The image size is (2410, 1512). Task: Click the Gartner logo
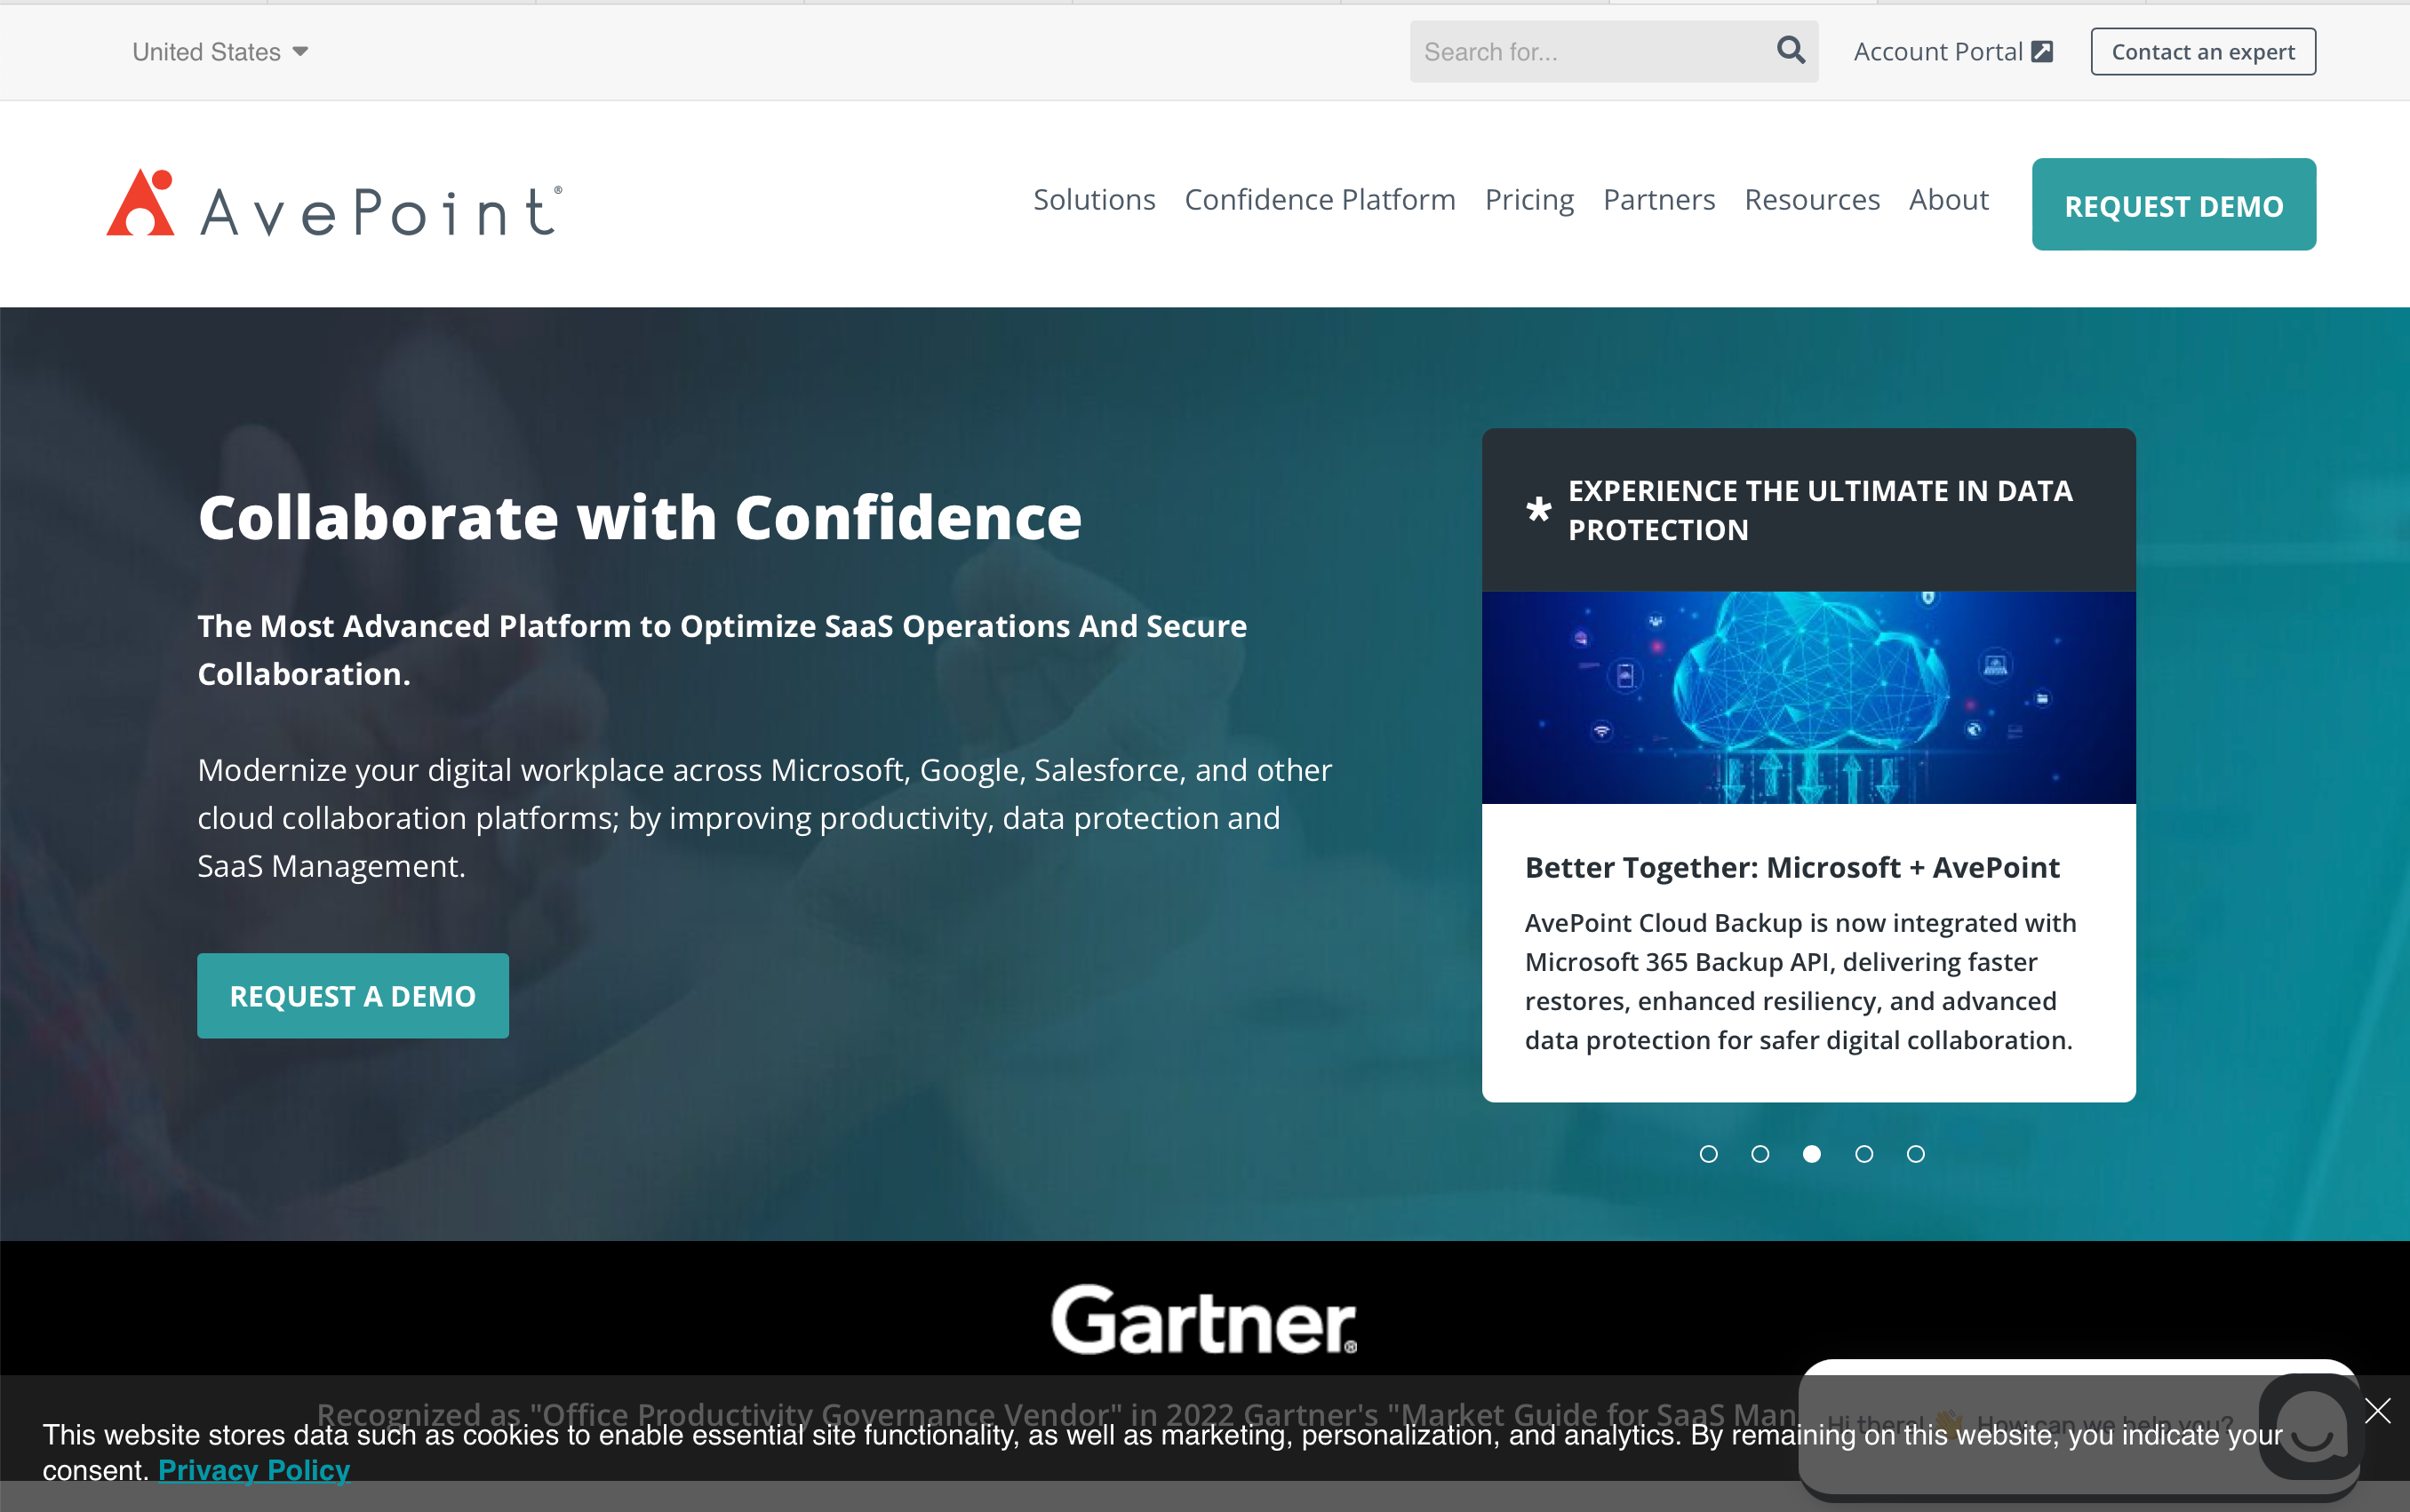click(x=1204, y=1319)
